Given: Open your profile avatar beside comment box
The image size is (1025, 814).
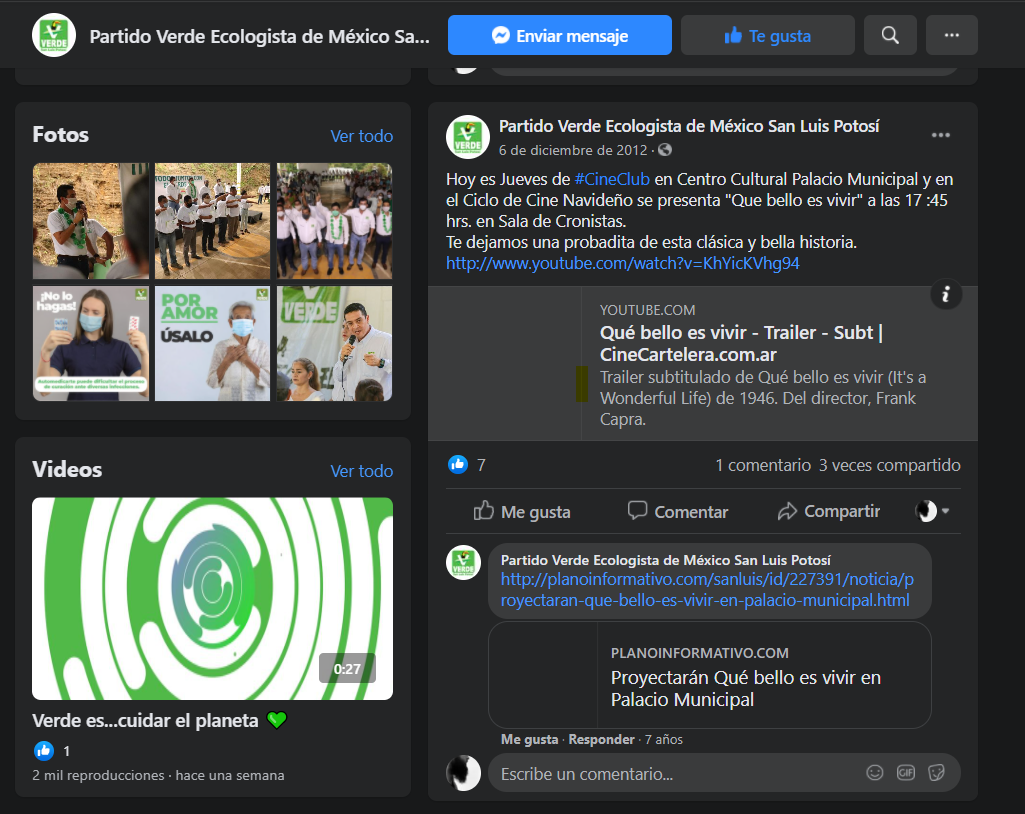Looking at the screenshot, I should pyautogui.click(x=463, y=773).
